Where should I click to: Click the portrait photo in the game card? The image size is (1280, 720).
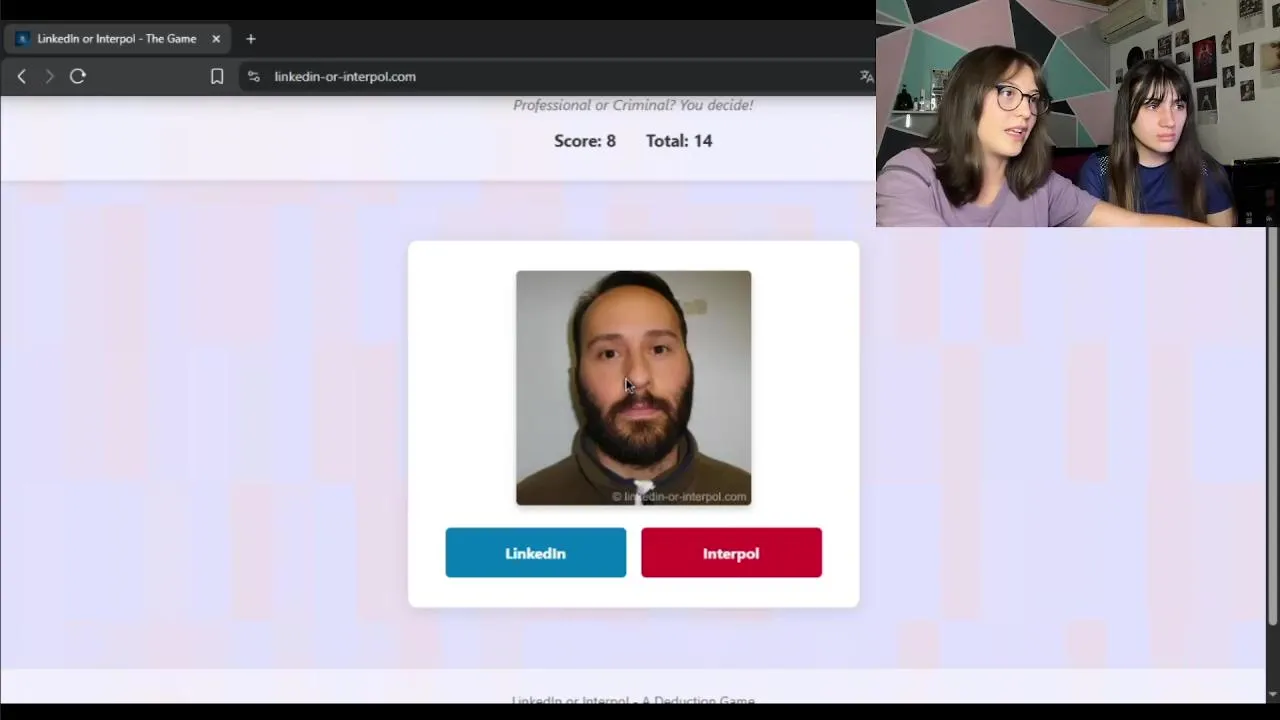tap(633, 388)
